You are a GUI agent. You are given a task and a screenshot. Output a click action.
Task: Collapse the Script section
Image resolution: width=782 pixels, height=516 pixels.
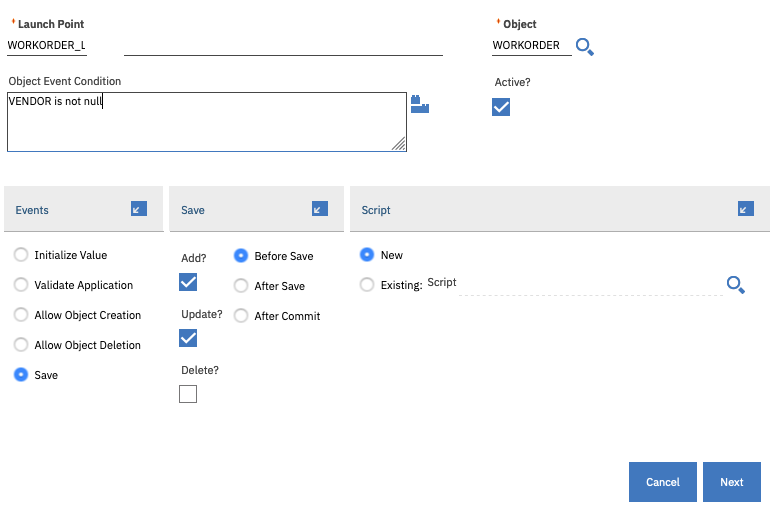click(x=746, y=209)
